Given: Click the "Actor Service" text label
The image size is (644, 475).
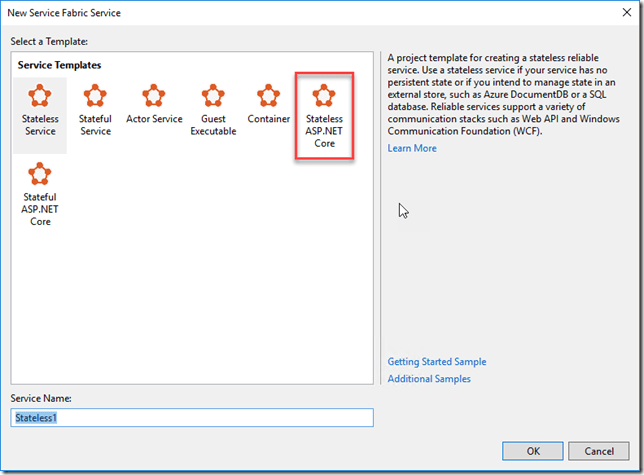Looking at the screenshot, I should point(153,119).
